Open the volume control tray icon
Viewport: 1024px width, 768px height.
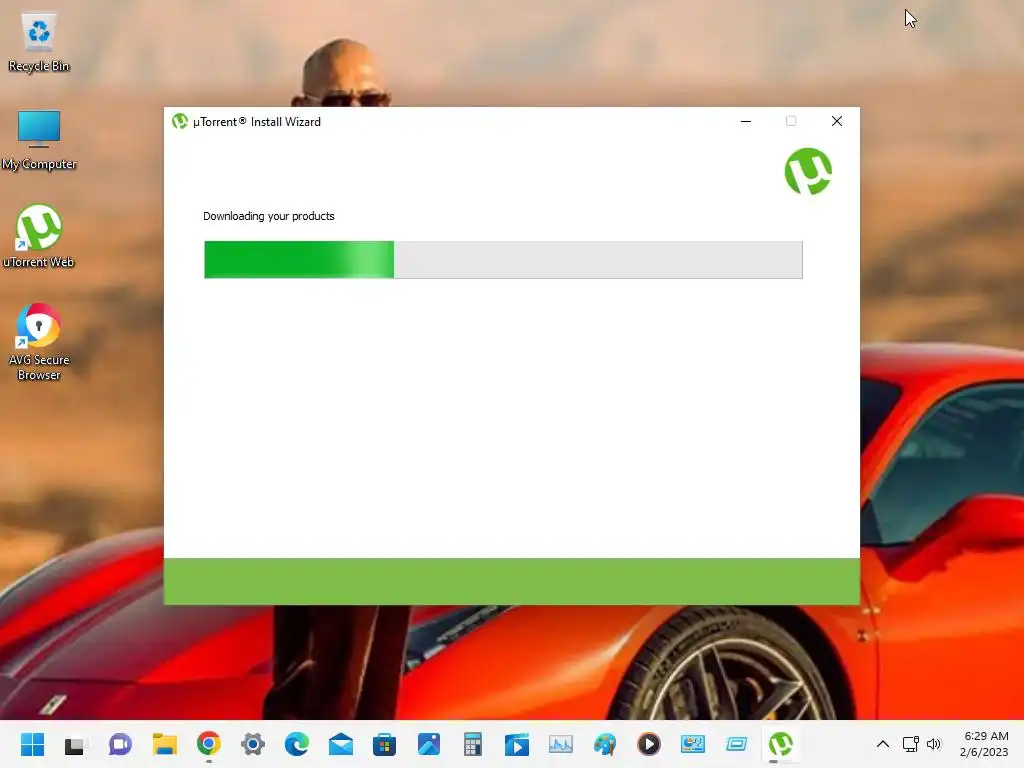tap(935, 744)
